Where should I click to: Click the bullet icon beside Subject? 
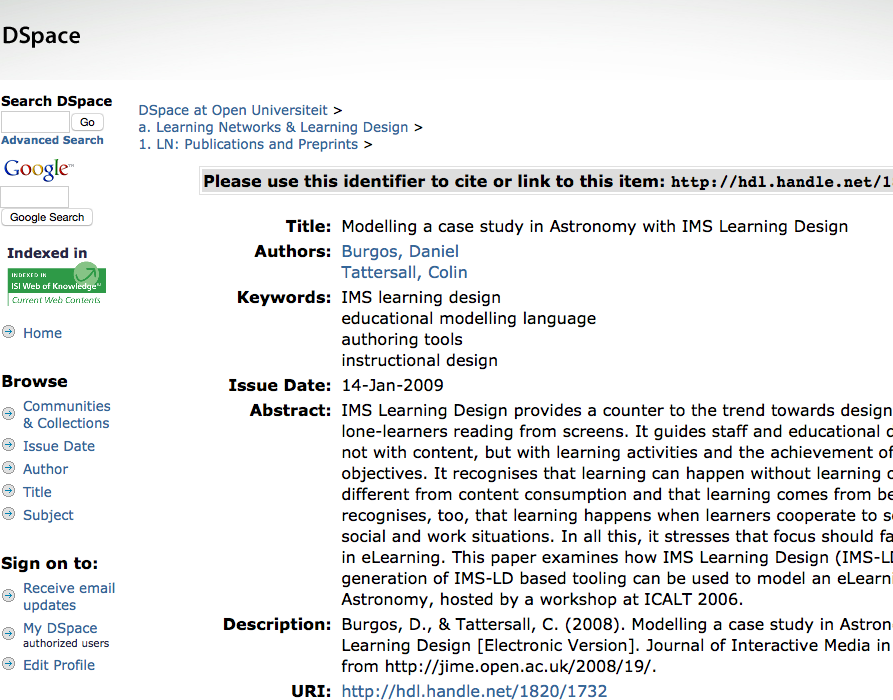coord(9,514)
